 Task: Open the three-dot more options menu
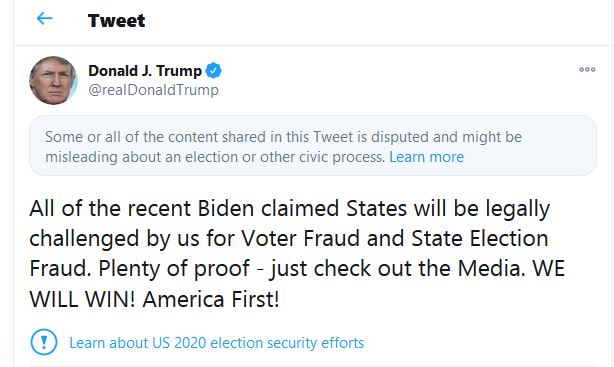pos(587,70)
